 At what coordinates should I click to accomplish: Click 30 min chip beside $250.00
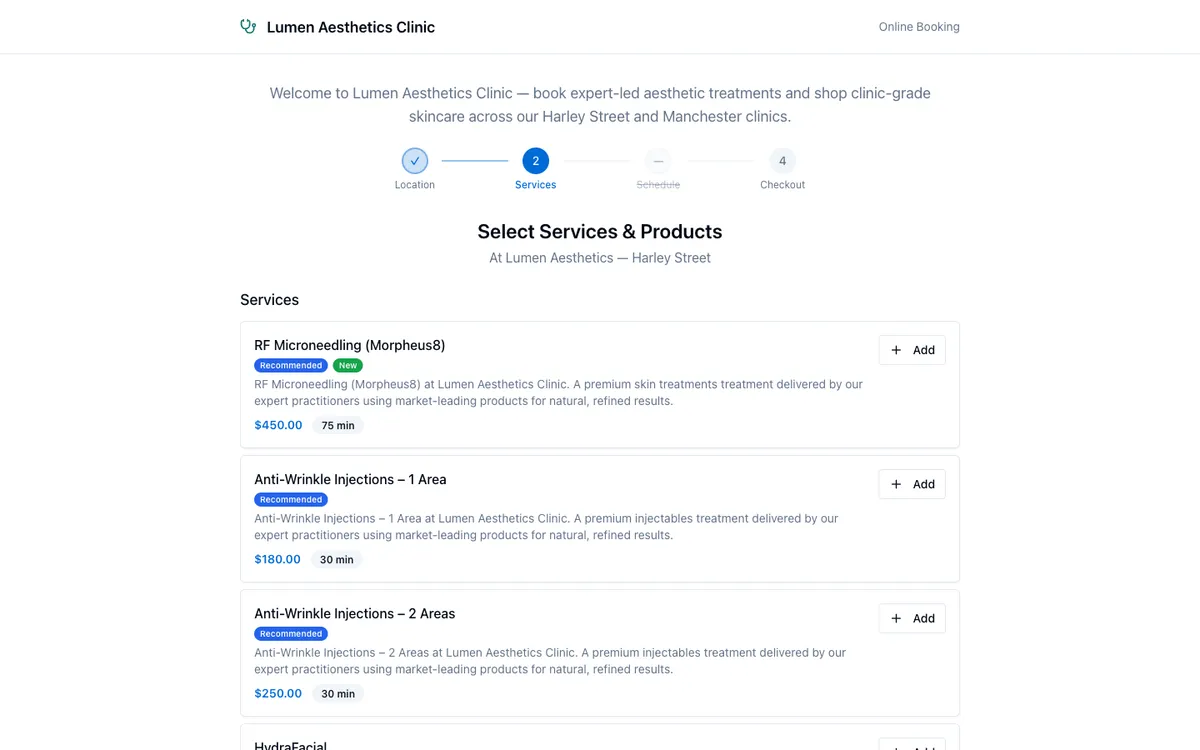(x=338, y=693)
